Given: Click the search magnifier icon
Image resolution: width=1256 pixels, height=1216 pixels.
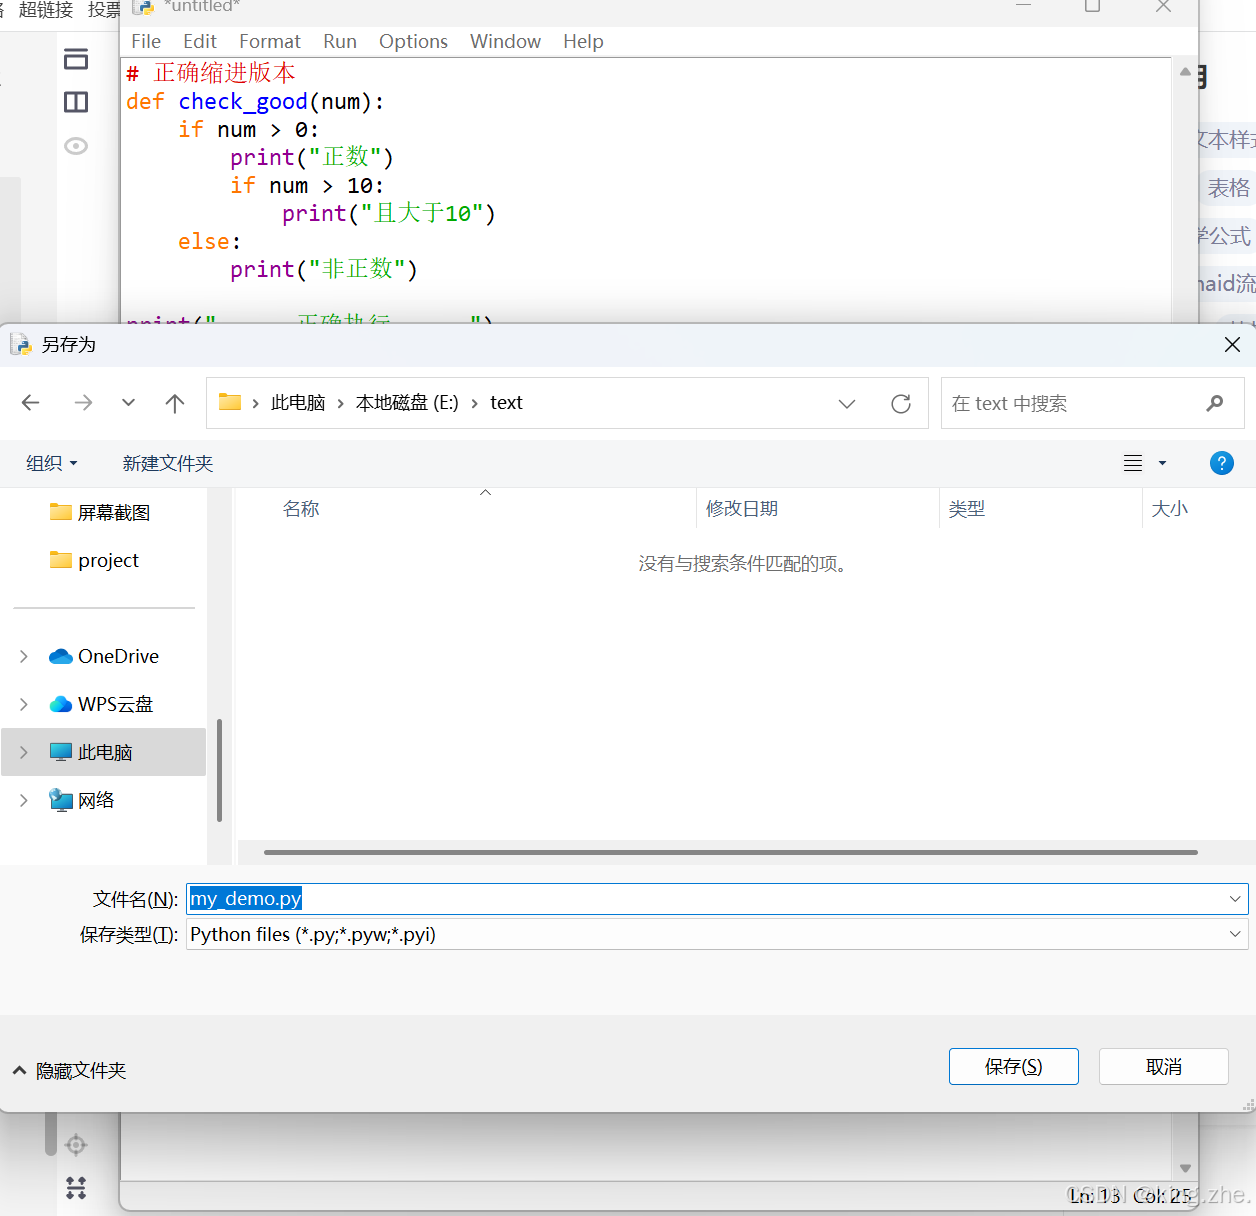Looking at the screenshot, I should coord(1215,403).
